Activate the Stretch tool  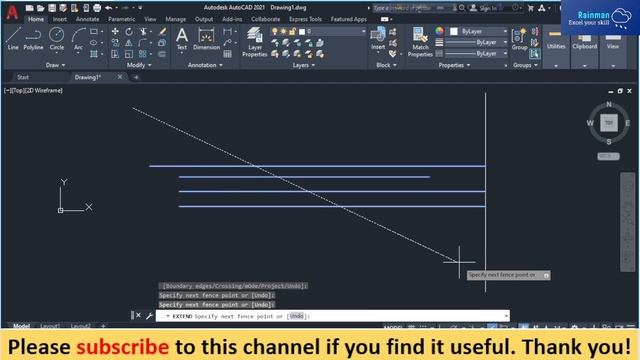click(115, 54)
